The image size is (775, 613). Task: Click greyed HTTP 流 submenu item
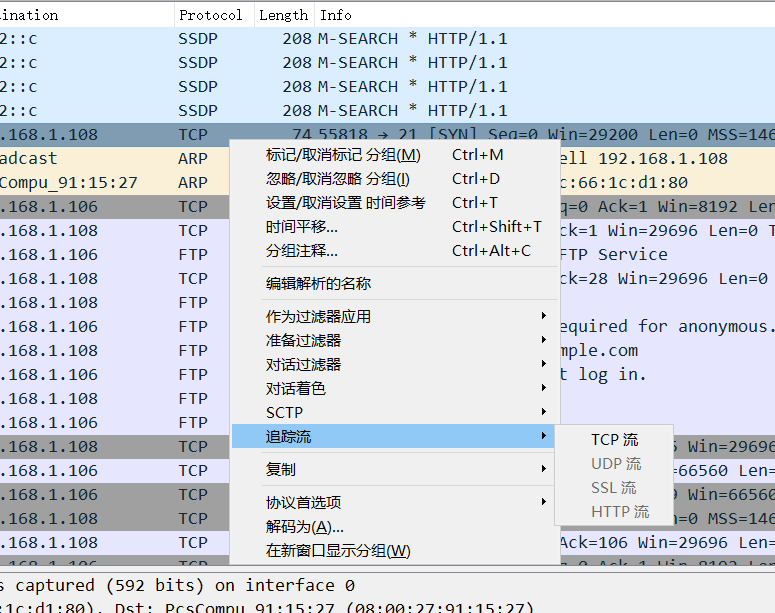point(614,512)
